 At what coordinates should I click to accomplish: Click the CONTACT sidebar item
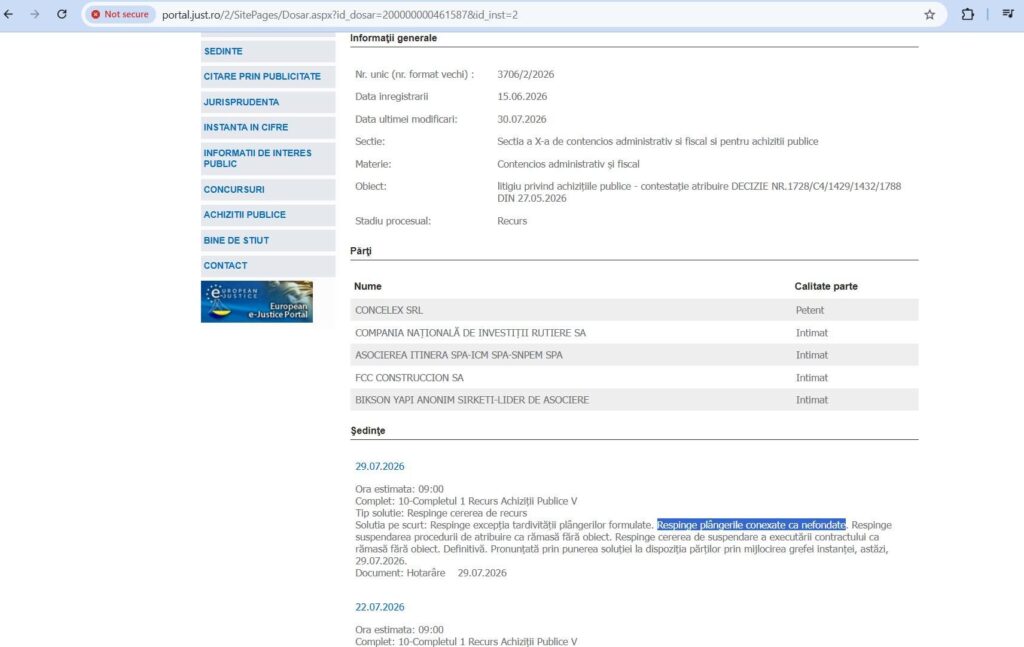point(268,266)
